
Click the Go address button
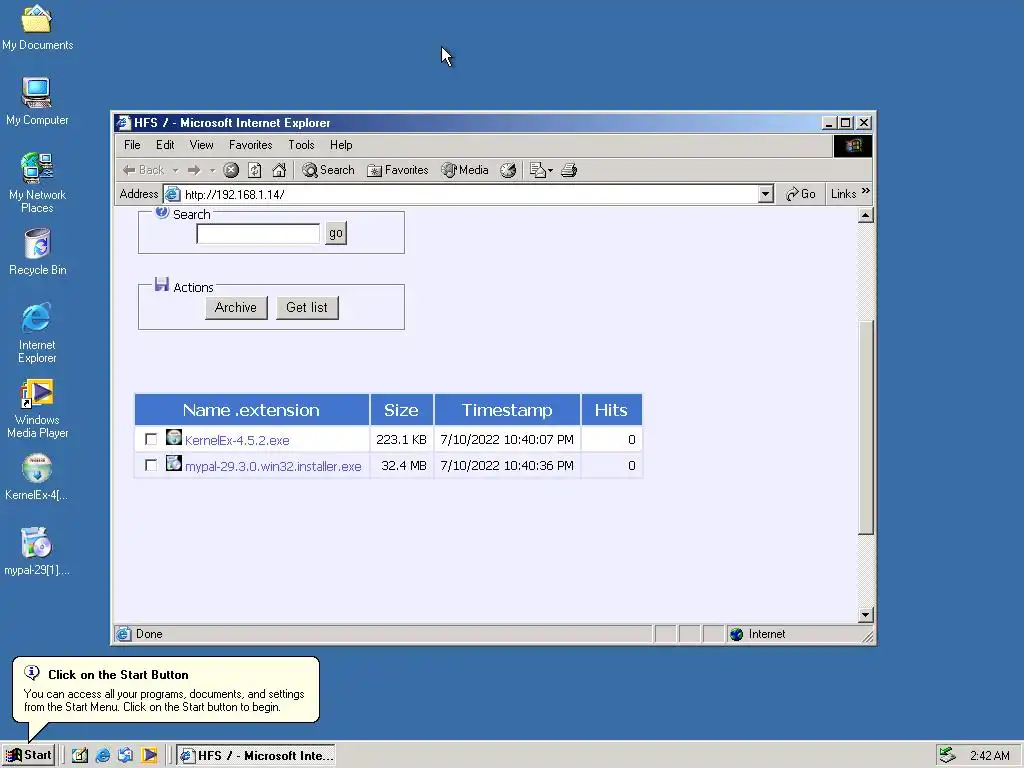coord(801,194)
